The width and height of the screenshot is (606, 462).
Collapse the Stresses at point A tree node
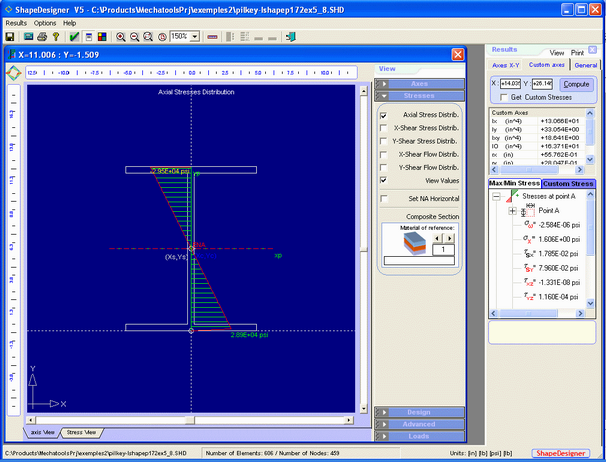tap(496, 196)
